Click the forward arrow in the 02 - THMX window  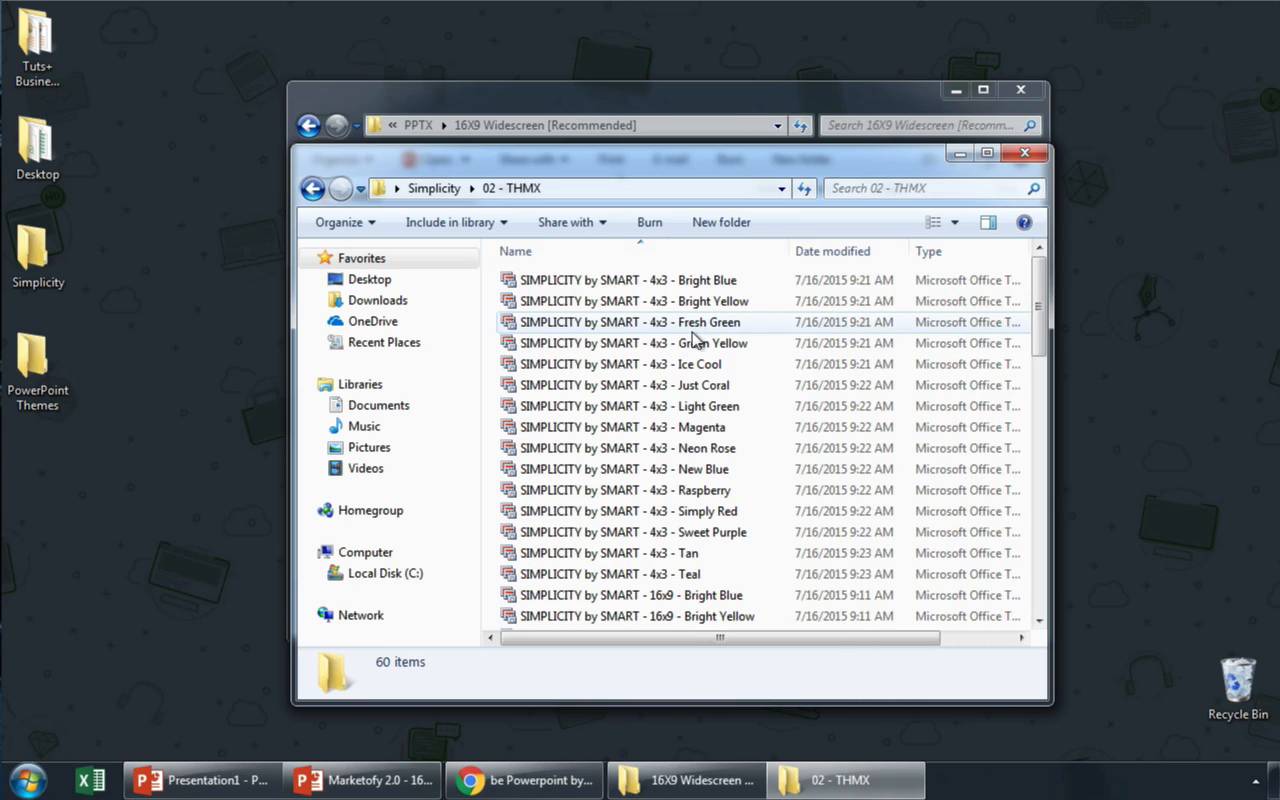[340, 188]
